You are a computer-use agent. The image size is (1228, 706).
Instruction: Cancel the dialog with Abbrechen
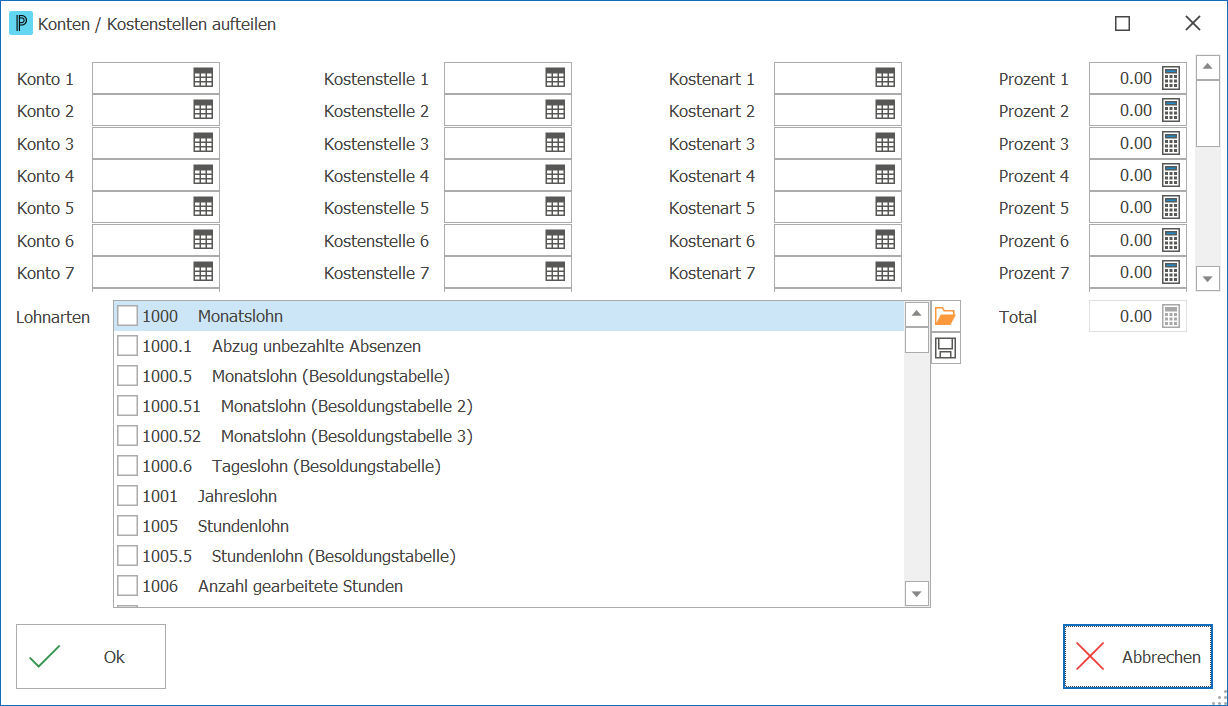pos(1138,657)
